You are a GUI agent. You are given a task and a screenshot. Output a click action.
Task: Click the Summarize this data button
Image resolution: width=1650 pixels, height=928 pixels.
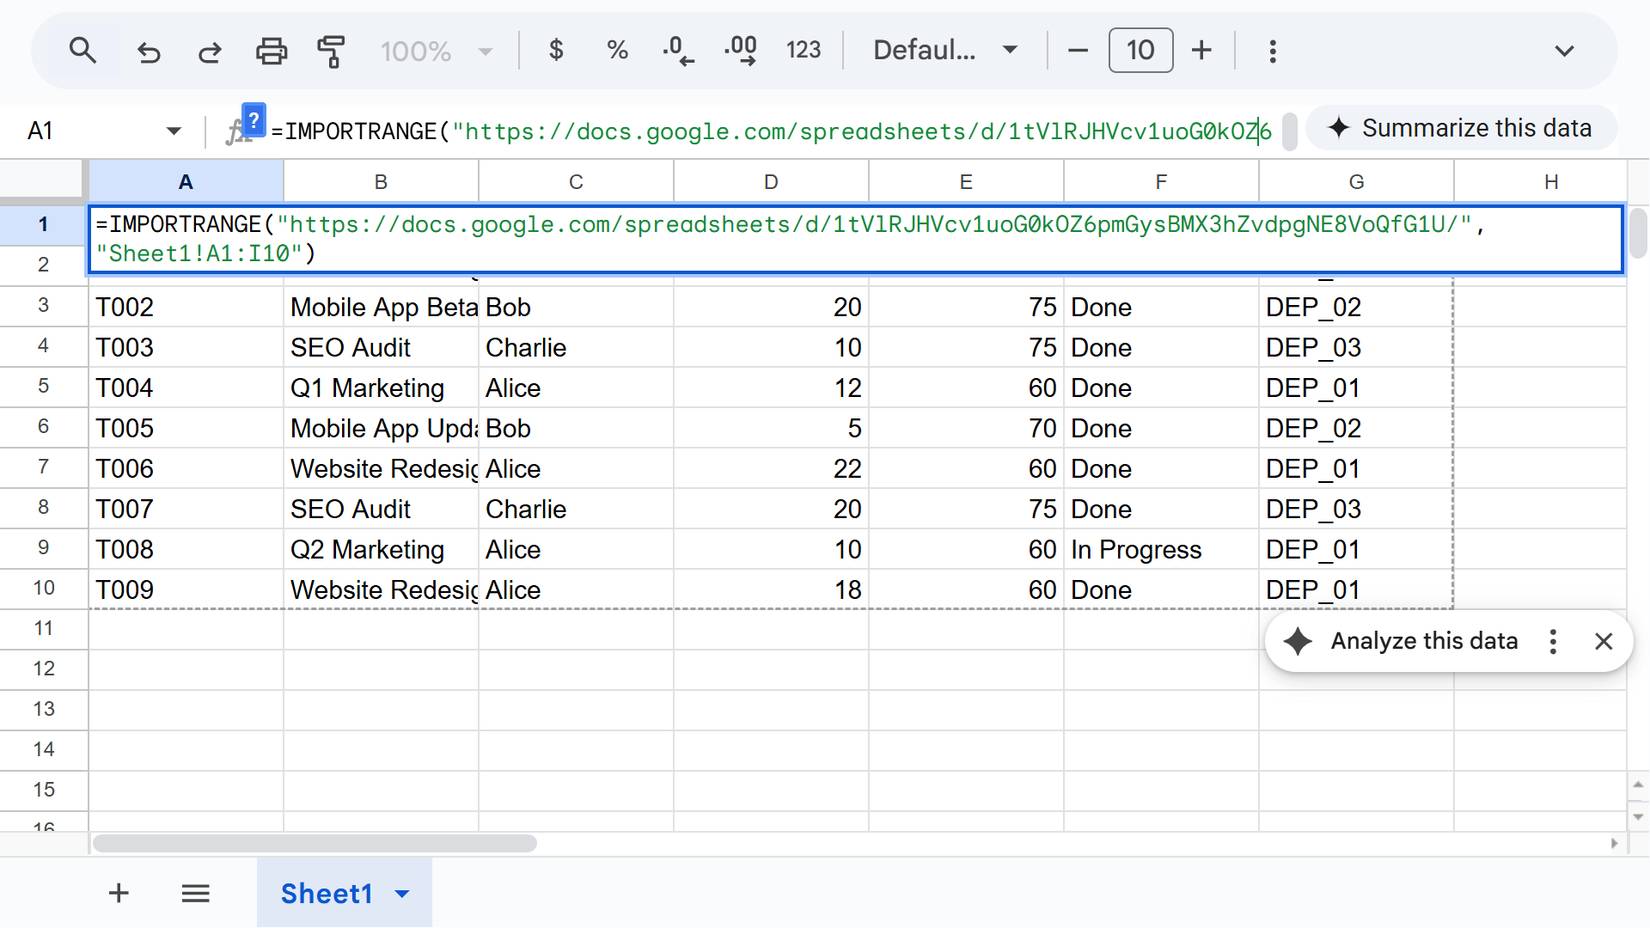[x=1460, y=128]
